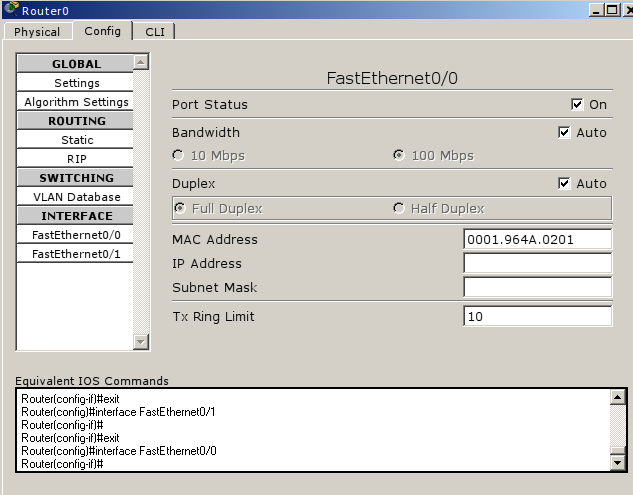
Task: Open the VLAN Database section
Action: 75,197
